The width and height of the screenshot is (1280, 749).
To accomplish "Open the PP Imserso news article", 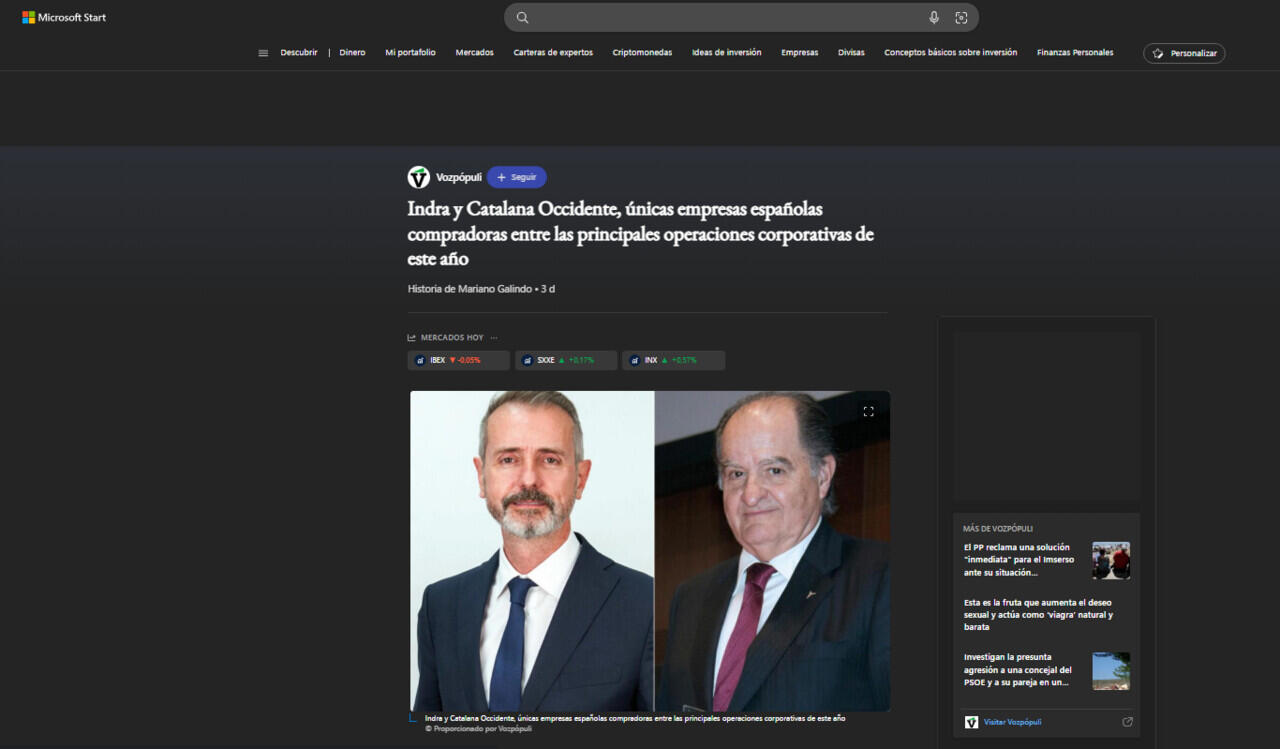I will [x=1018, y=560].
